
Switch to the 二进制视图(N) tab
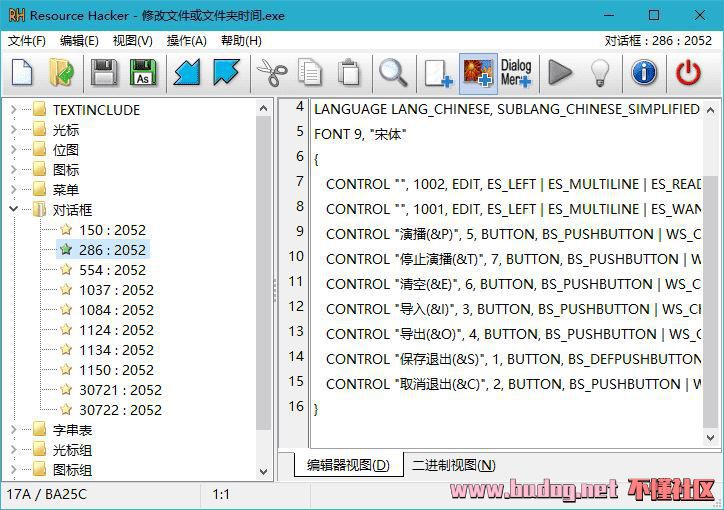(453, 465)
